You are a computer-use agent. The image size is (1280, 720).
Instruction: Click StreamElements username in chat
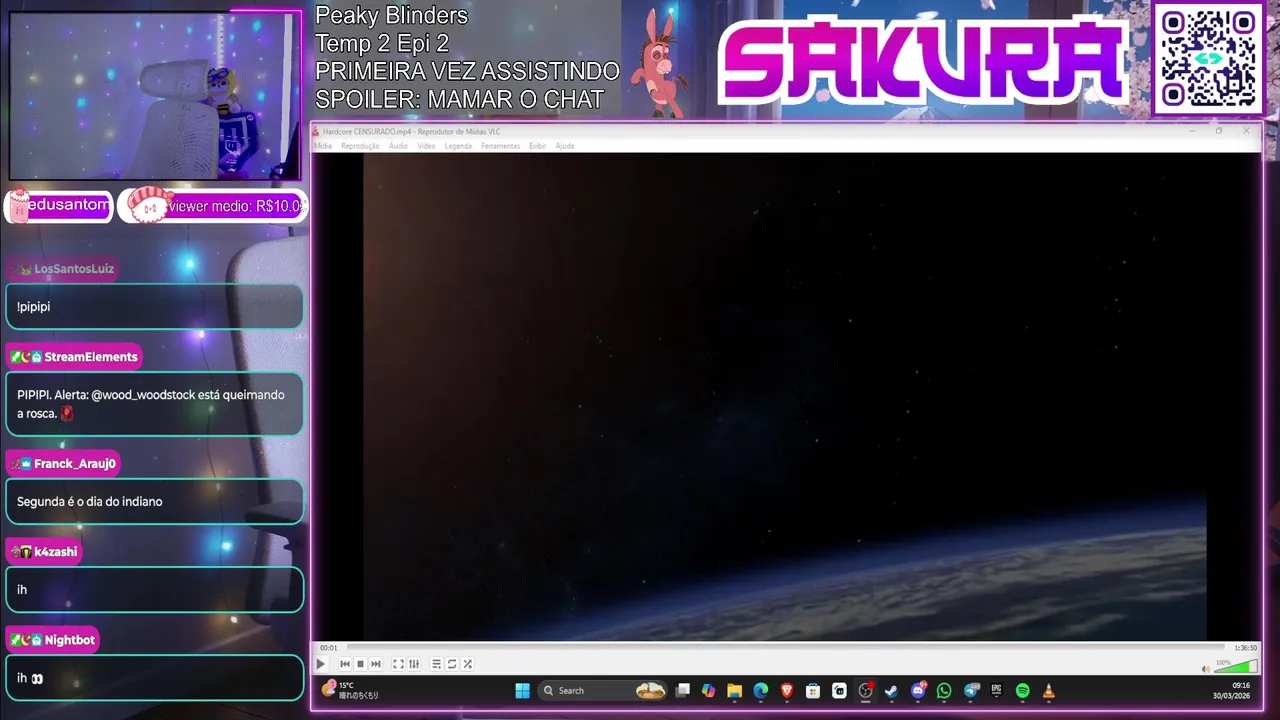click(91, 357)
